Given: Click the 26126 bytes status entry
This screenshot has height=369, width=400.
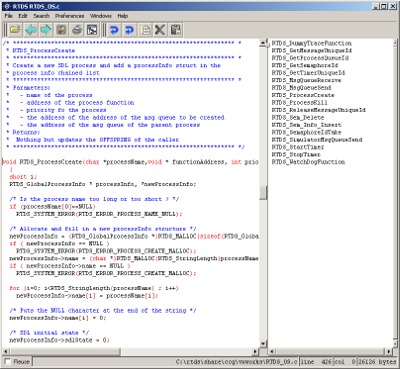Looking at the screenshot, I should 377,361.
